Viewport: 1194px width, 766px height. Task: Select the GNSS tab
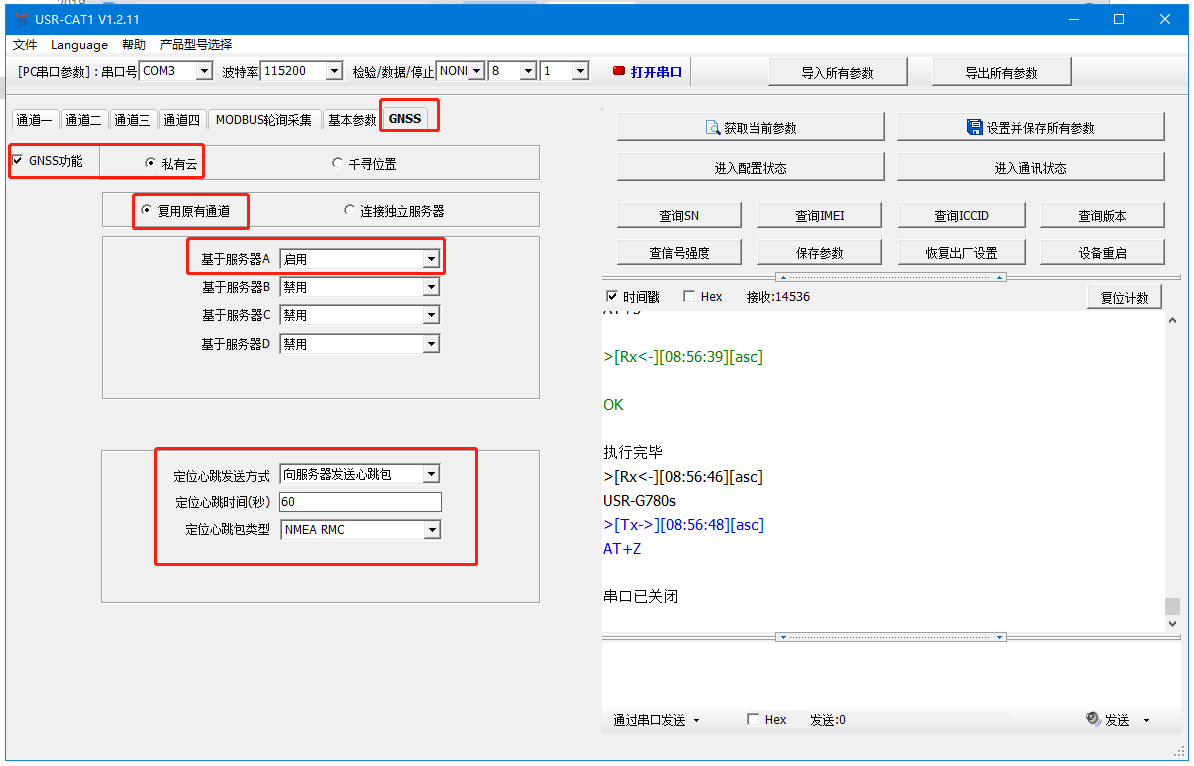coord(404,118)
